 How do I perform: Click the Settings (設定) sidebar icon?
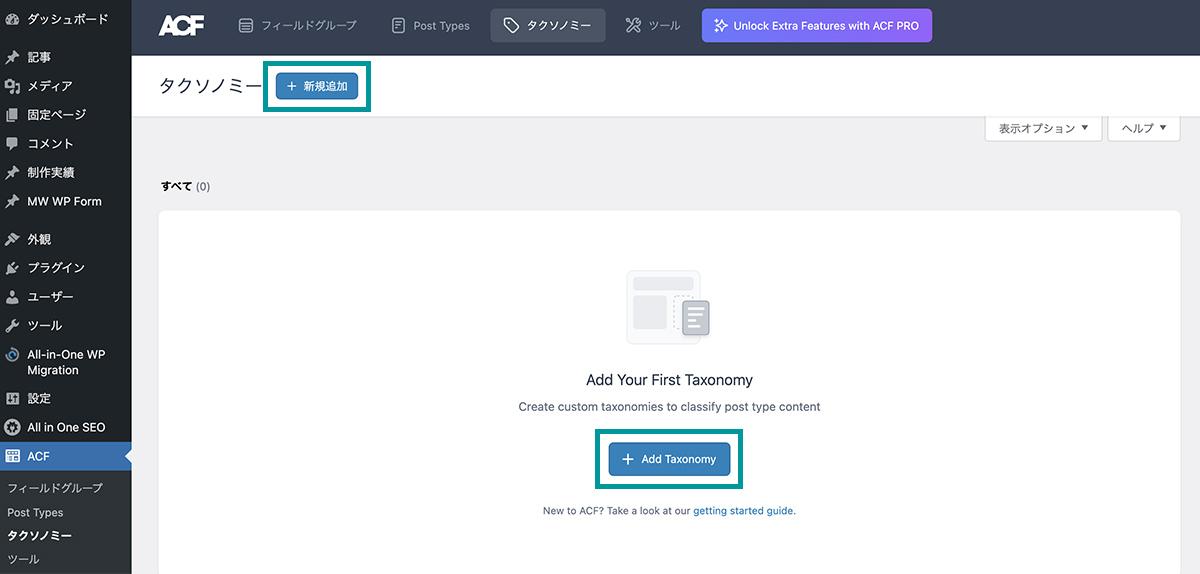point(12,398)
